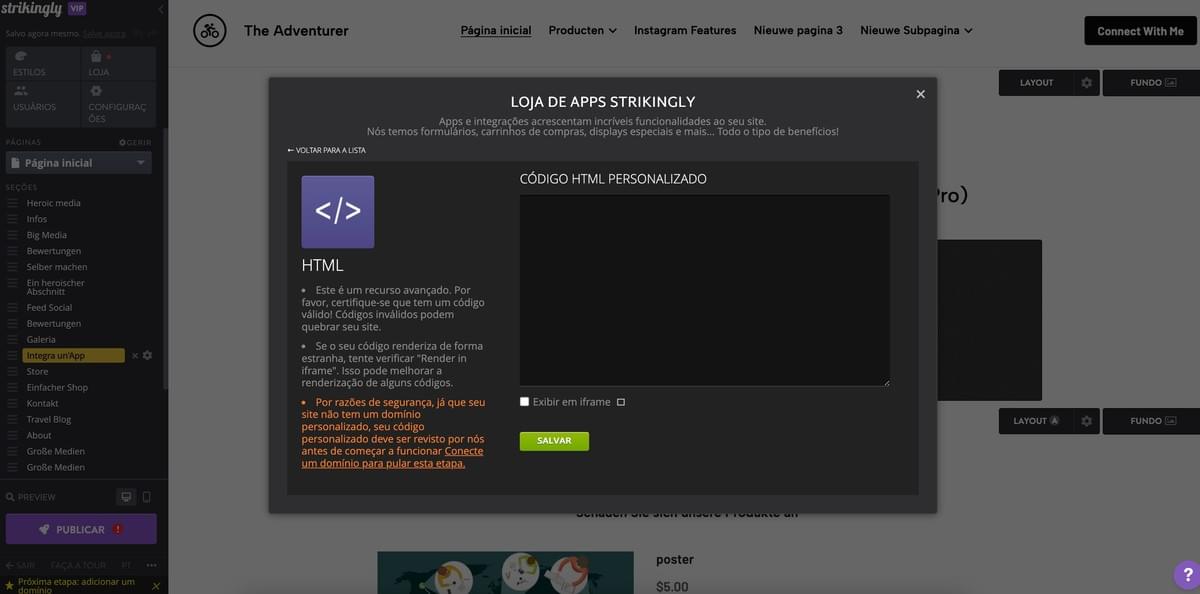1200x594 pixels.
Task: Open the USUÁRIOS users panel
Action: coord(42,103)
